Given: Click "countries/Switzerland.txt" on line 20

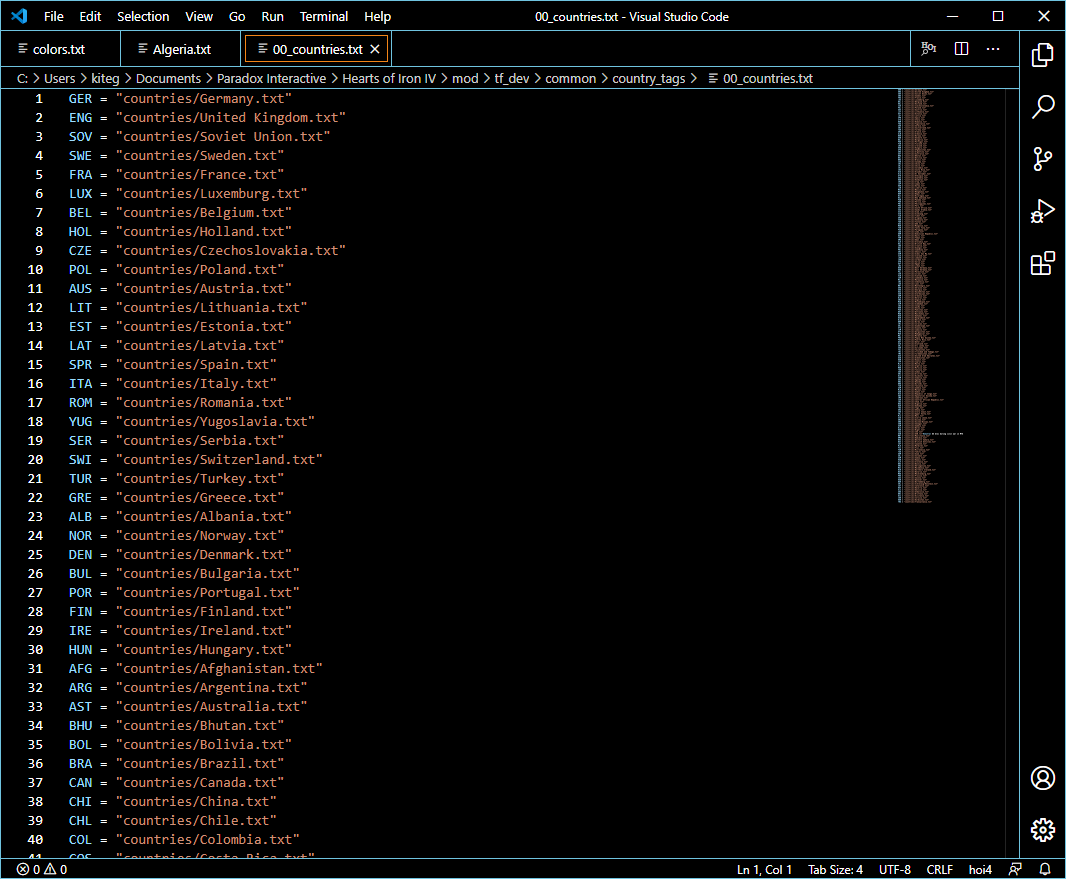Looking at the screenshot, I should point(219,460).
